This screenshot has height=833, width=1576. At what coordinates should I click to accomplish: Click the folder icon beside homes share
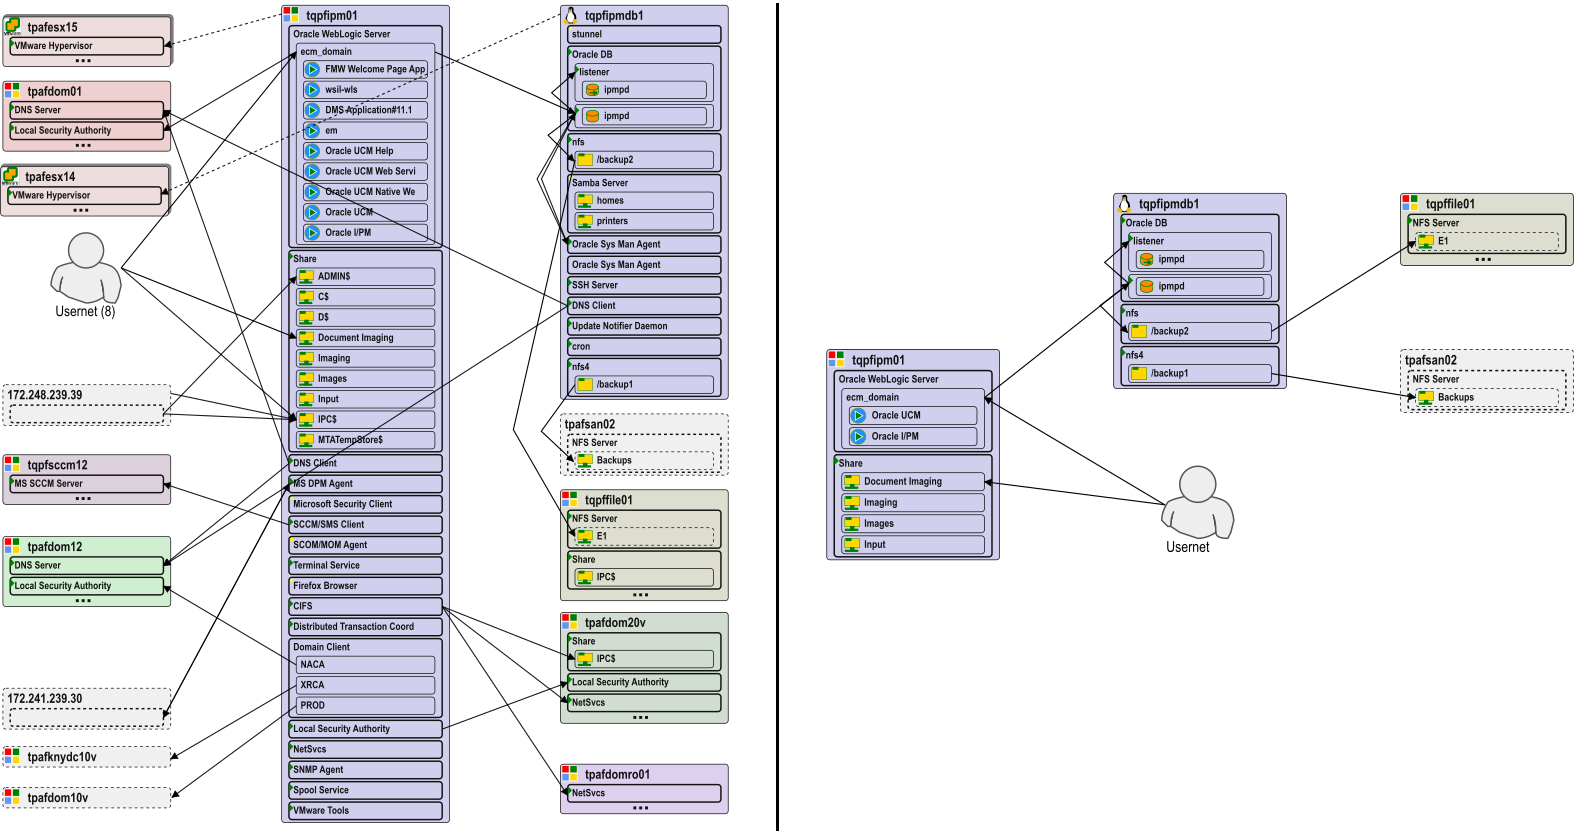pos(585,201)
